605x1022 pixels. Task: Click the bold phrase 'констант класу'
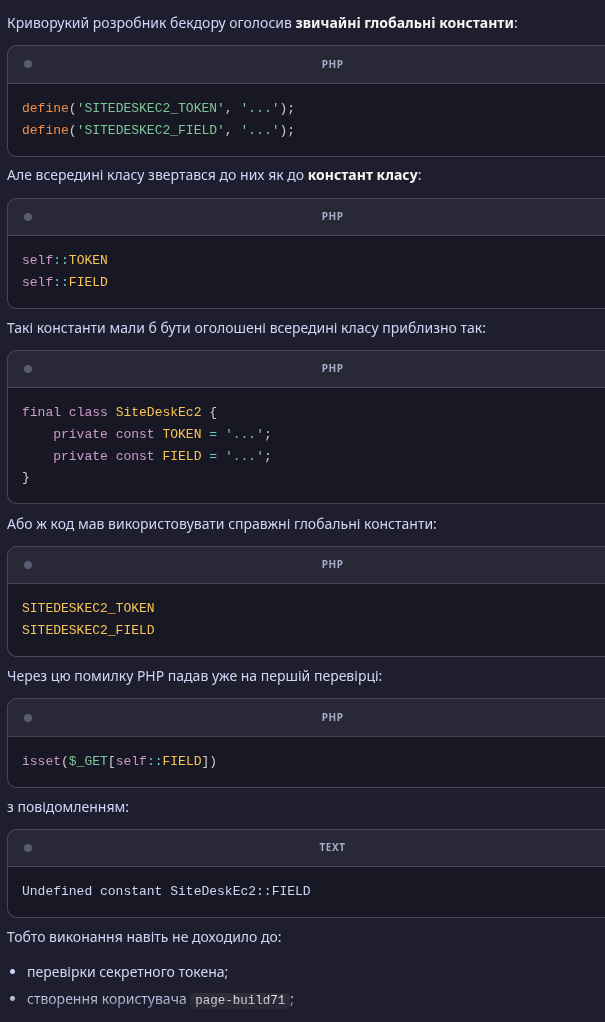362,175
